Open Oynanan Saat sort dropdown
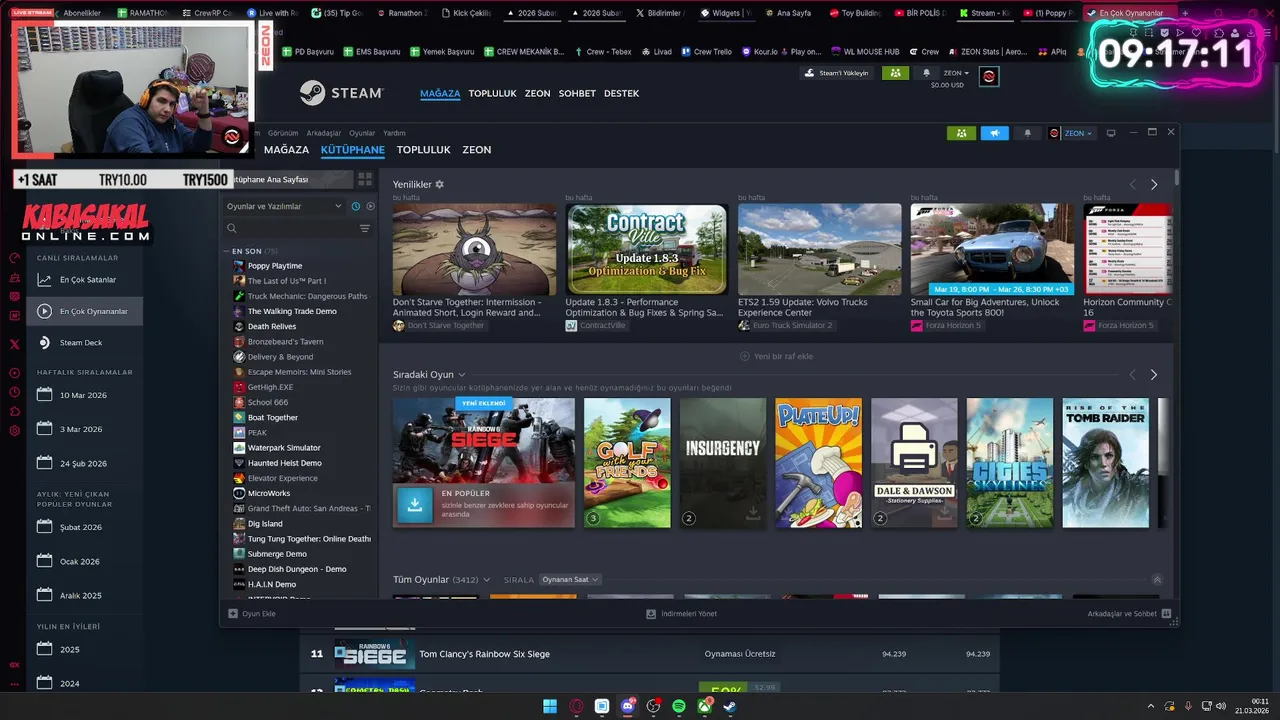 coord(570,580)
